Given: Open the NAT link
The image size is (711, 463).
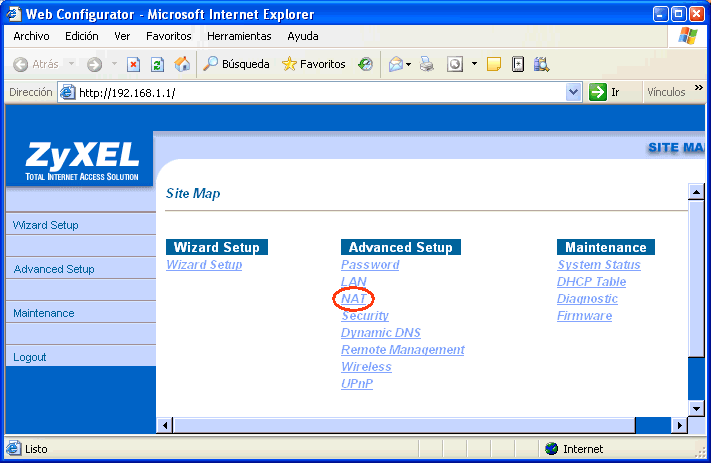Looking at the screenshot, I should pos(353,299).
